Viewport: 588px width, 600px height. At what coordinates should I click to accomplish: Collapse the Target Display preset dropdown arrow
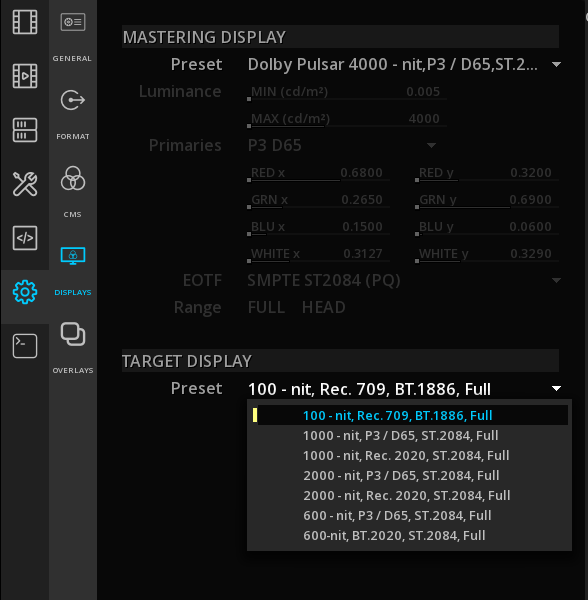(x=557, y=389)
